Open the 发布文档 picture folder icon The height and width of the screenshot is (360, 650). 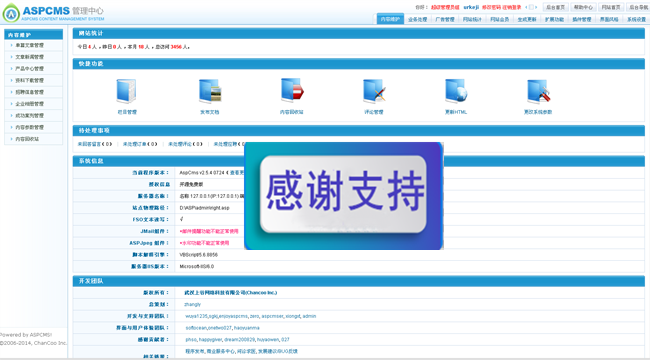(210, 91)
